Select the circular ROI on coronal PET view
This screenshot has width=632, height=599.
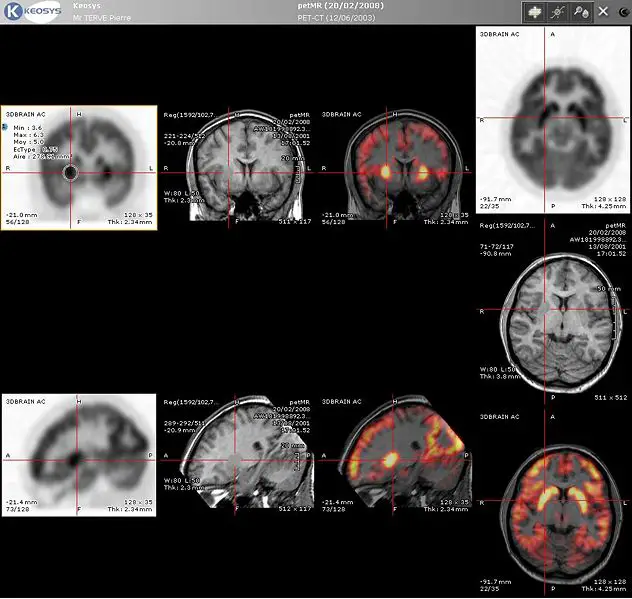[71, 173]
